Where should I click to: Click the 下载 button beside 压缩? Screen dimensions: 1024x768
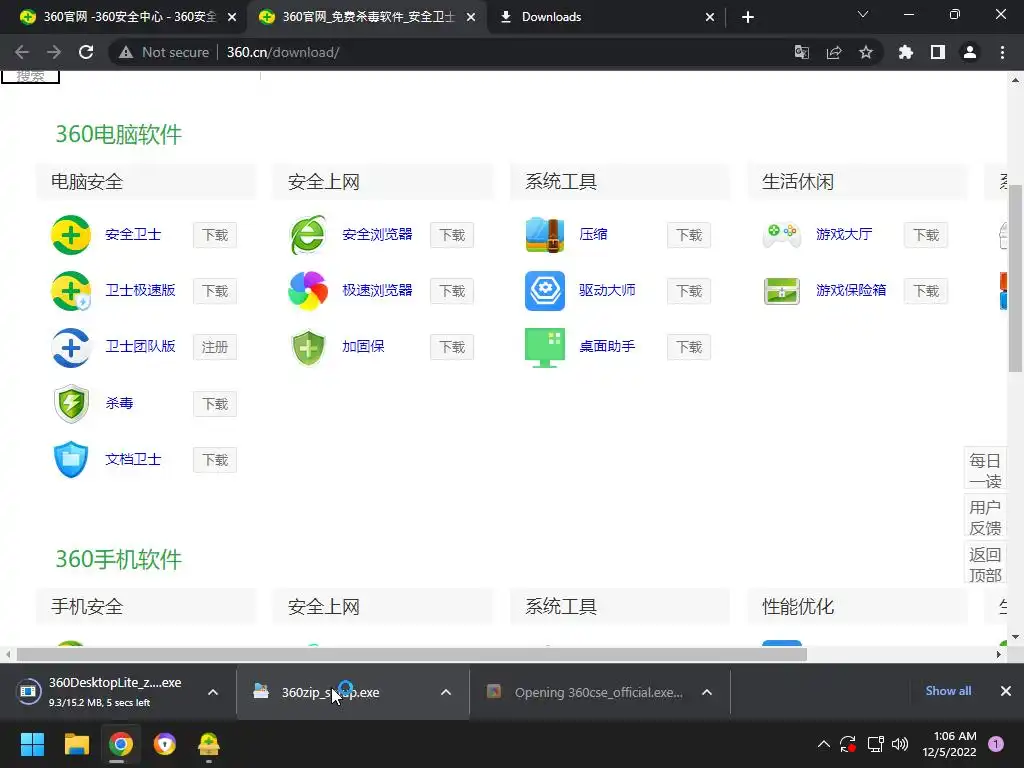point(689,235)
